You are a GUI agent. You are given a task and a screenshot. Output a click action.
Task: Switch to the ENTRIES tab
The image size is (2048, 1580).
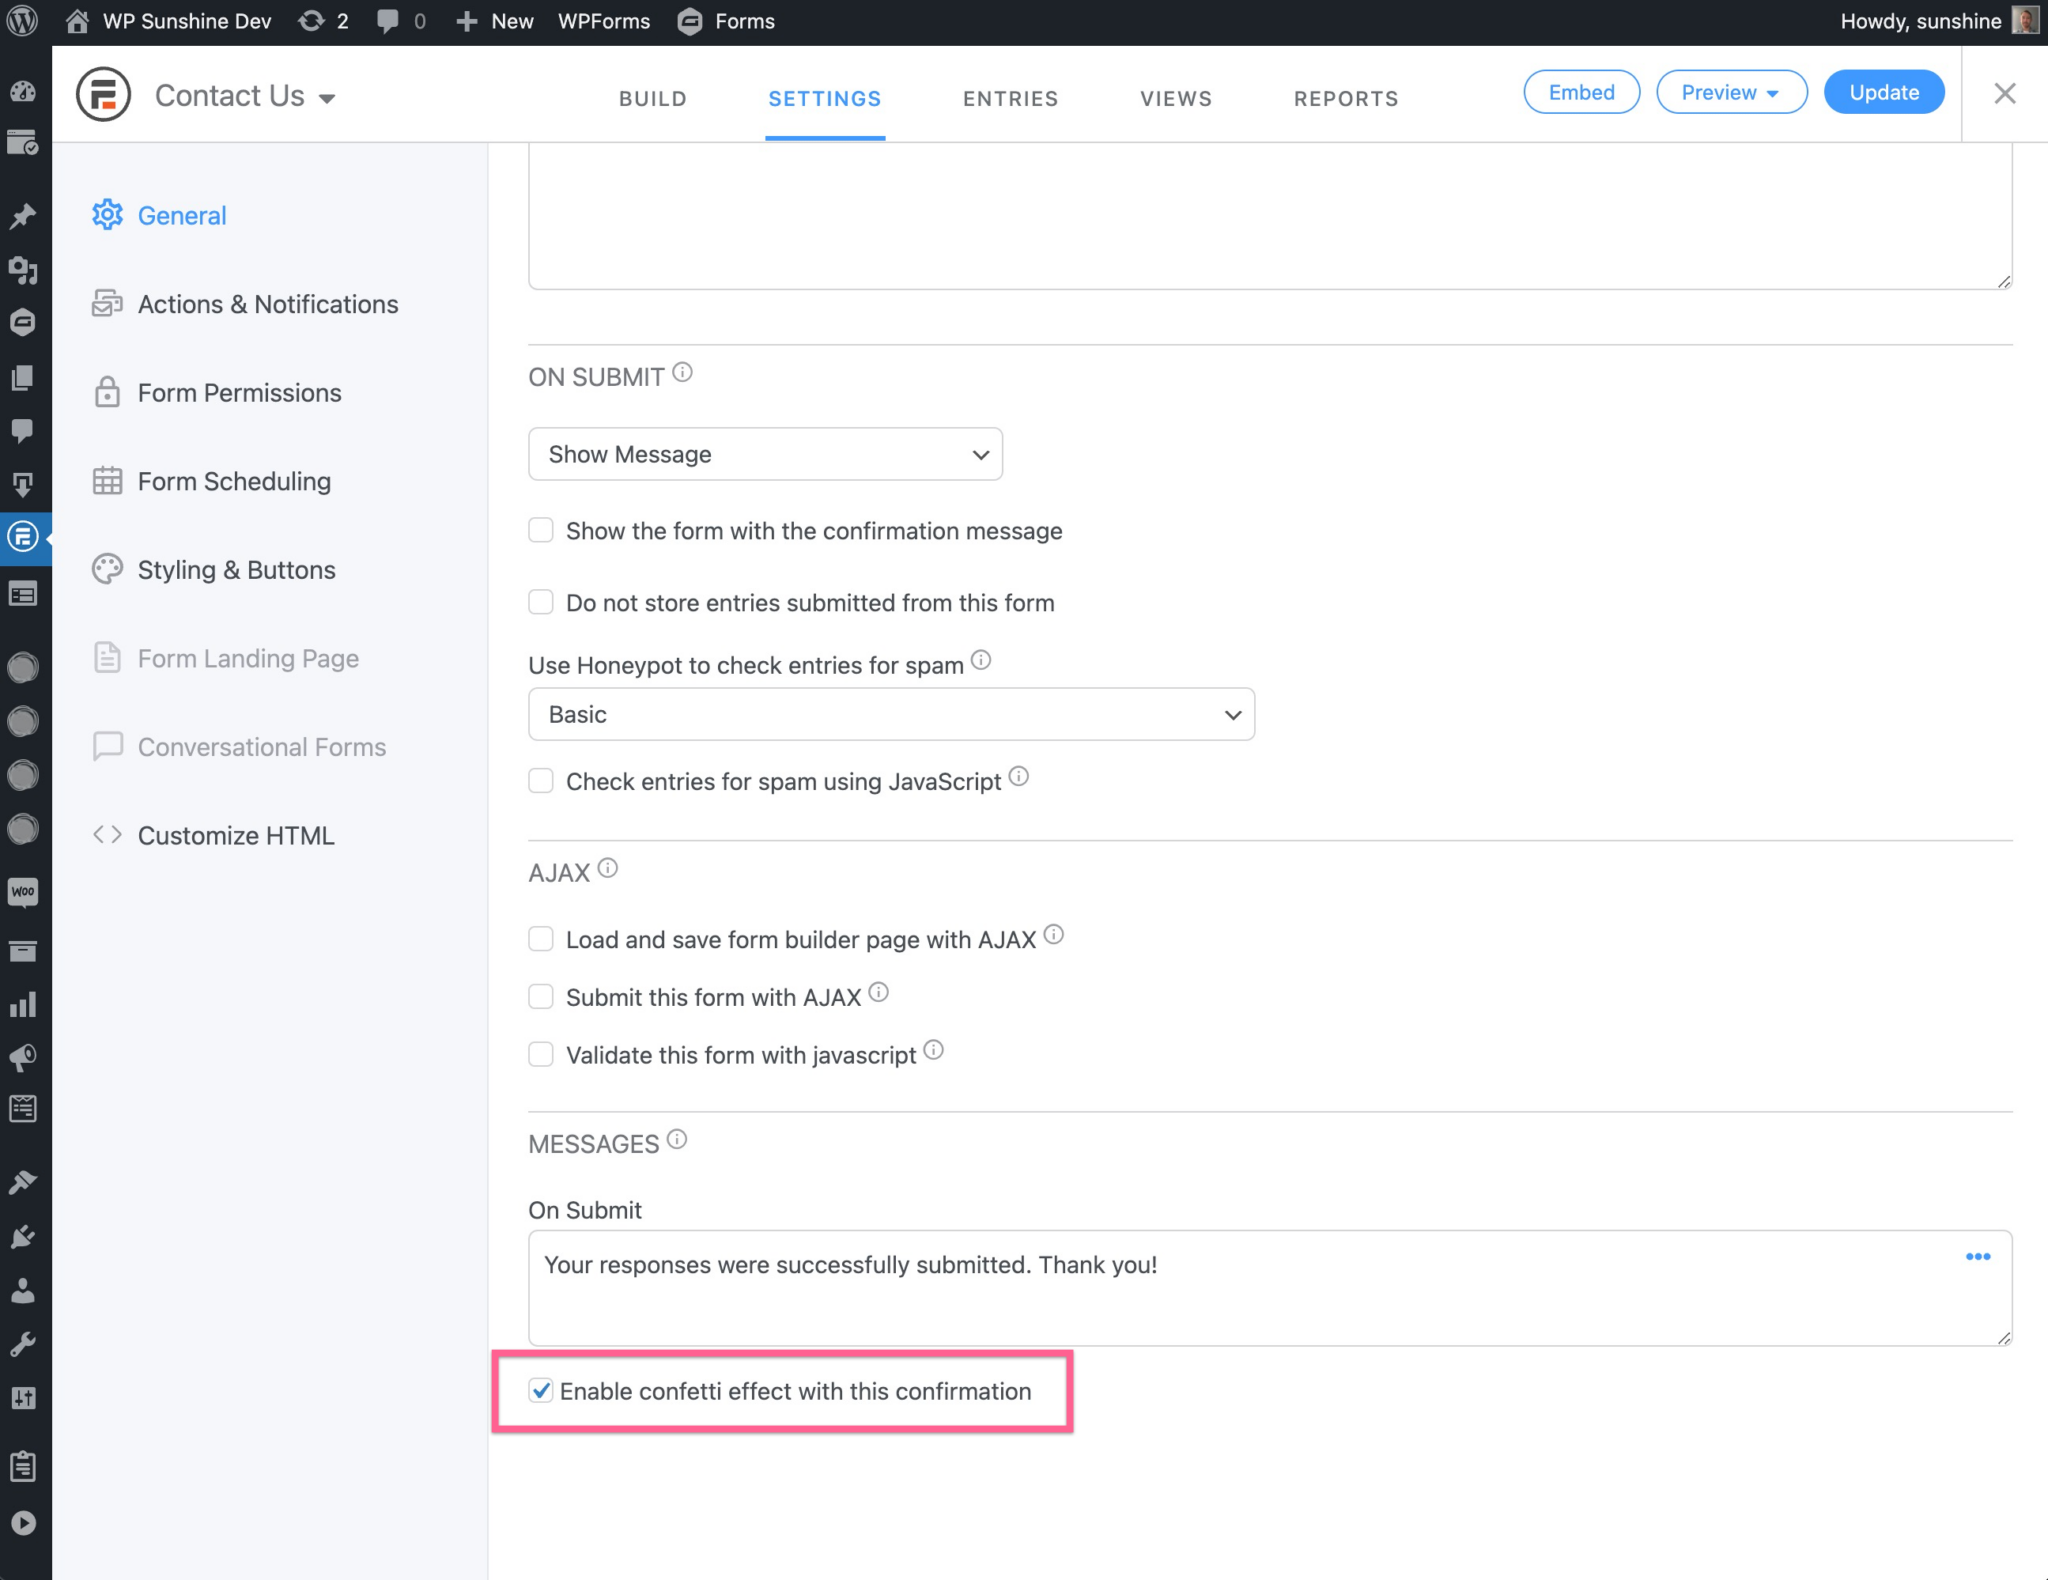pos(1010,98)
